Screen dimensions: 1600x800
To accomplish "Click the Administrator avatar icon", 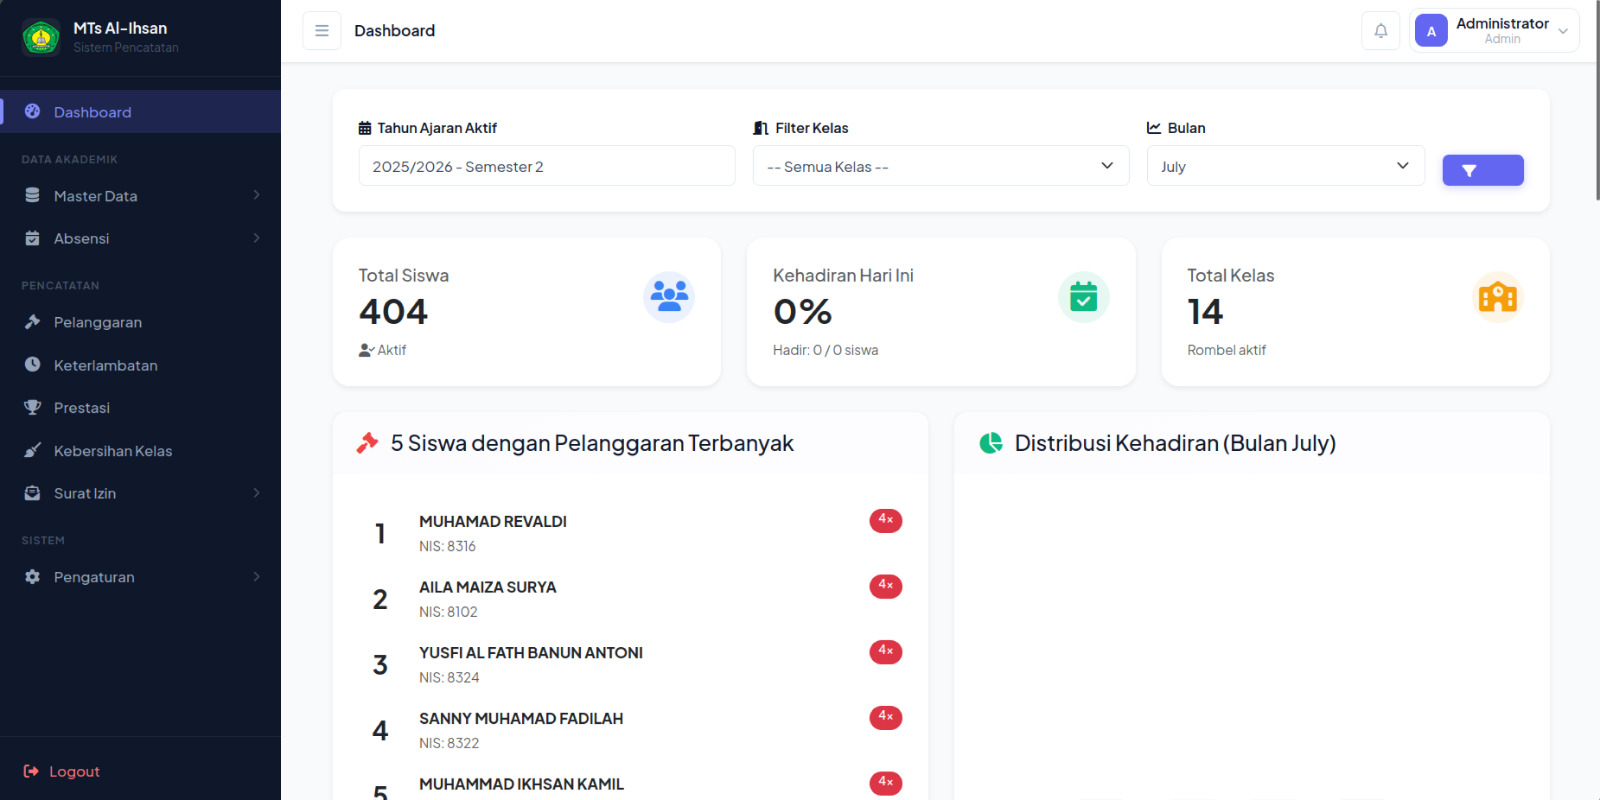I will pos(1431,31).
